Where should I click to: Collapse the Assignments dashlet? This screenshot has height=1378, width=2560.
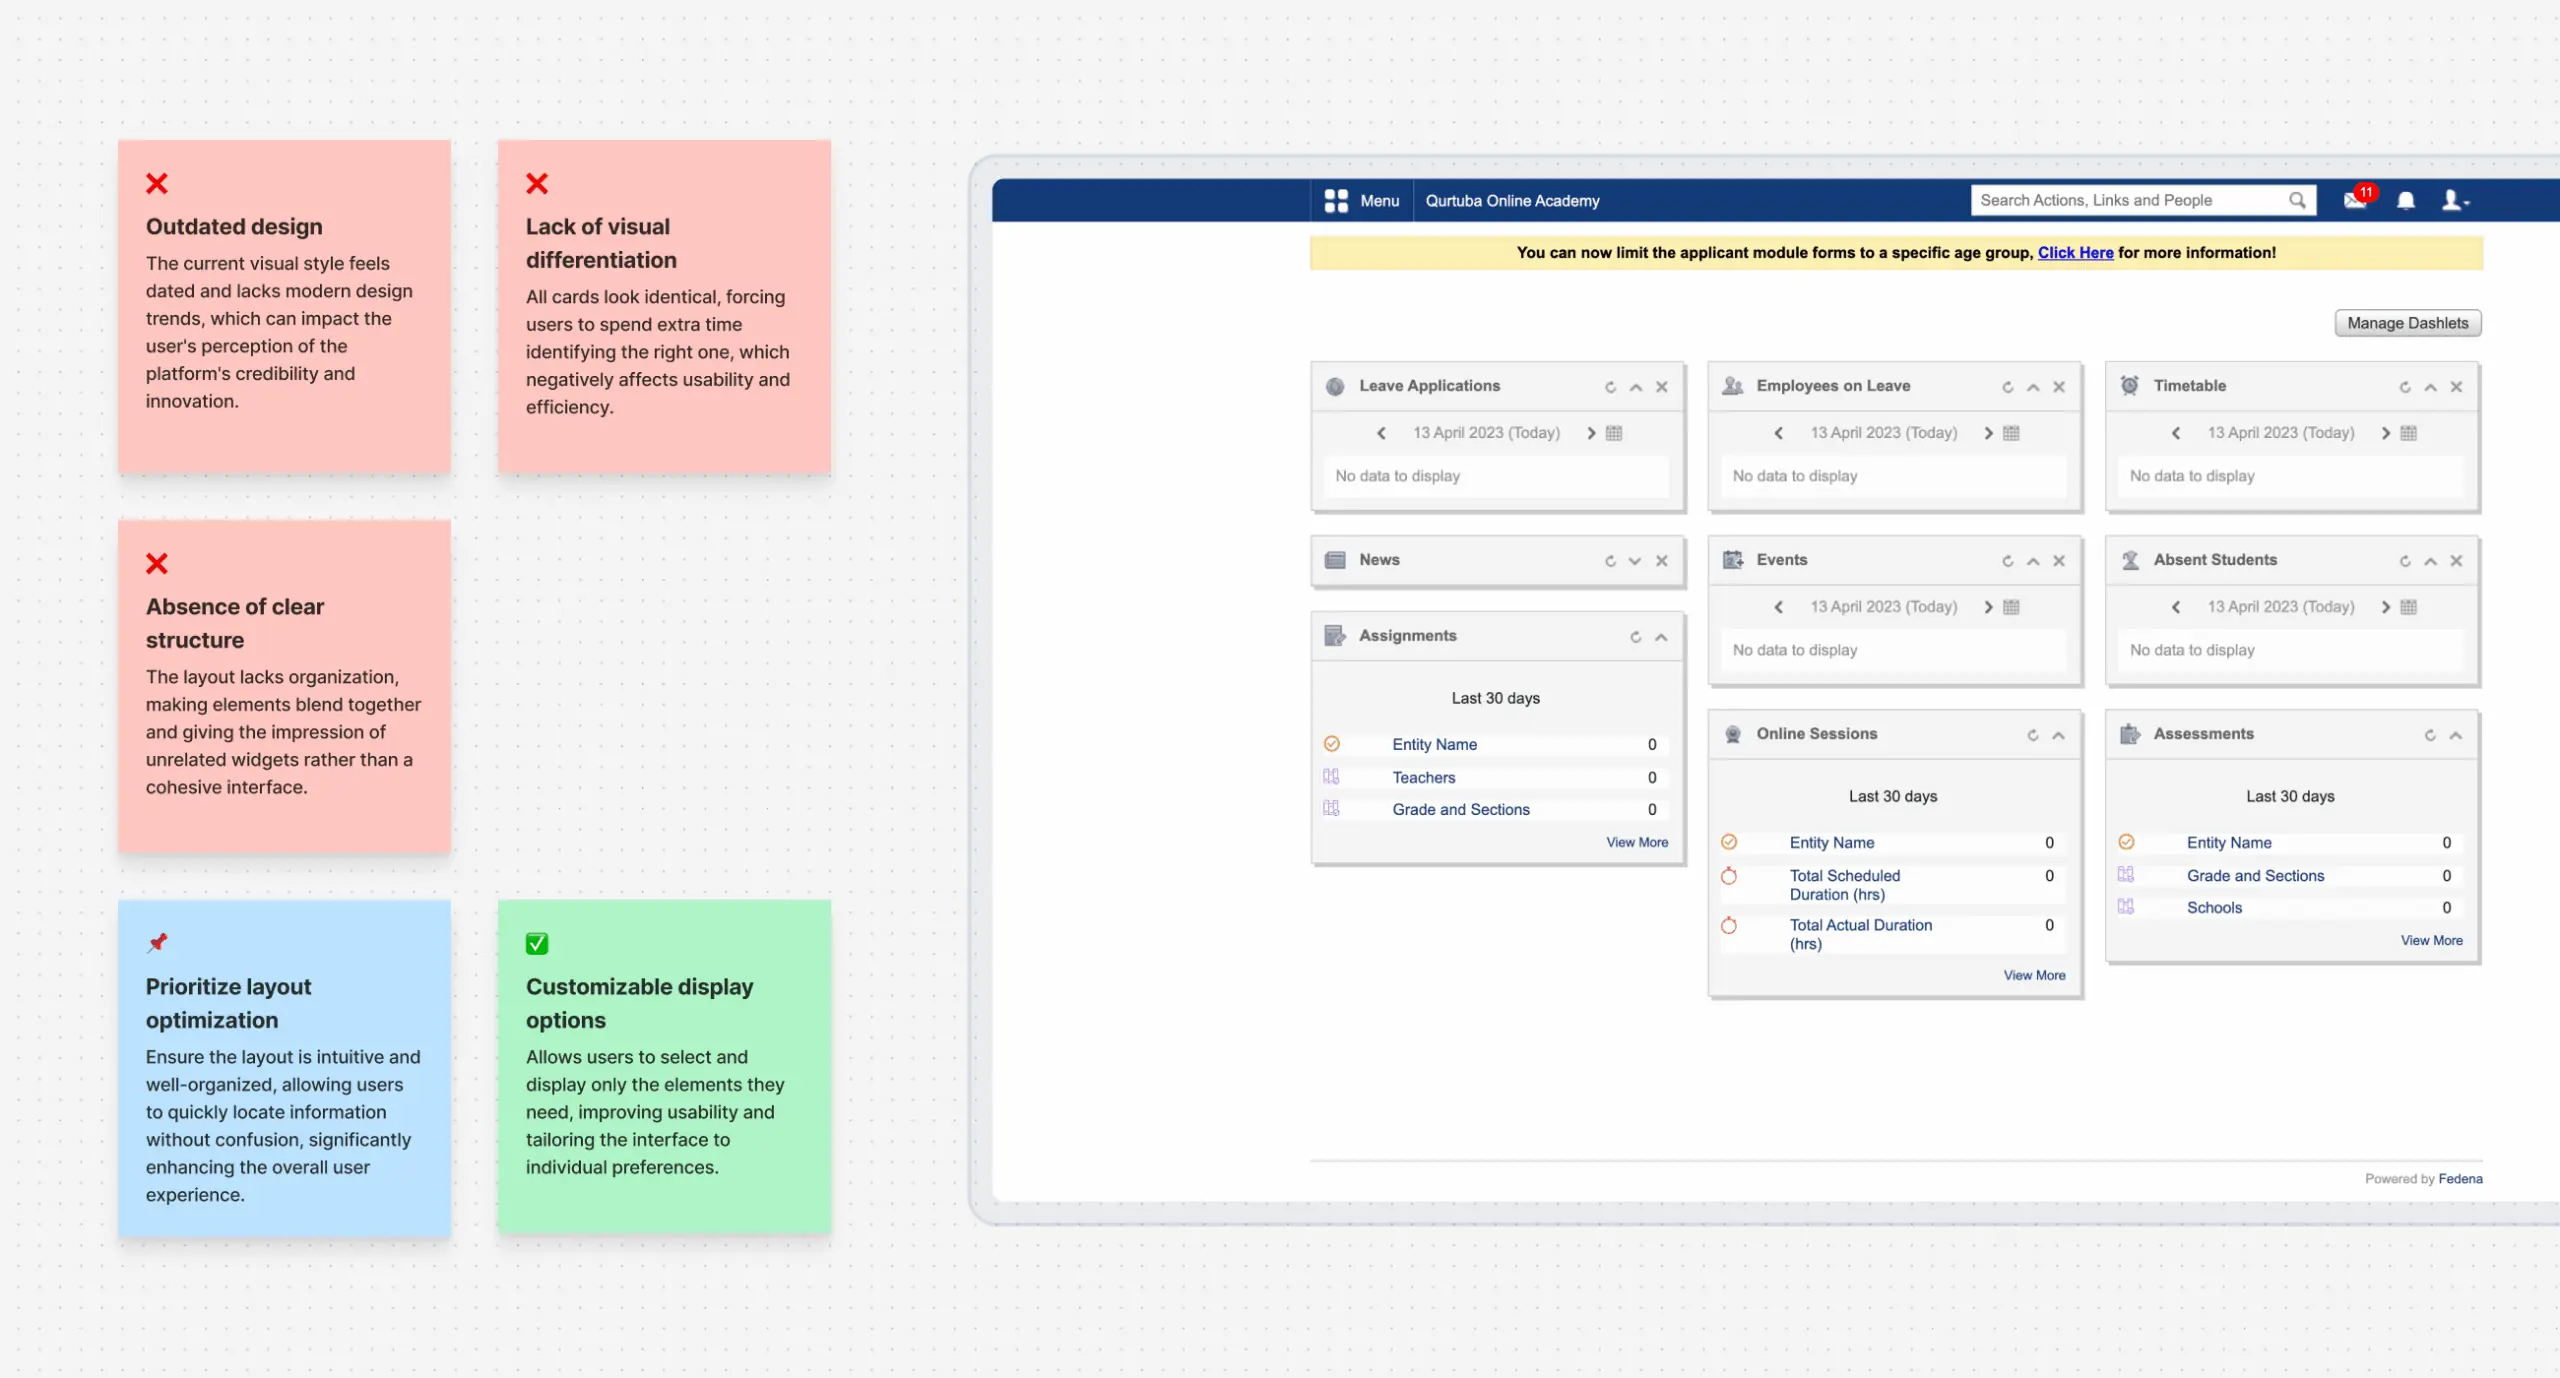[1662, 636]
